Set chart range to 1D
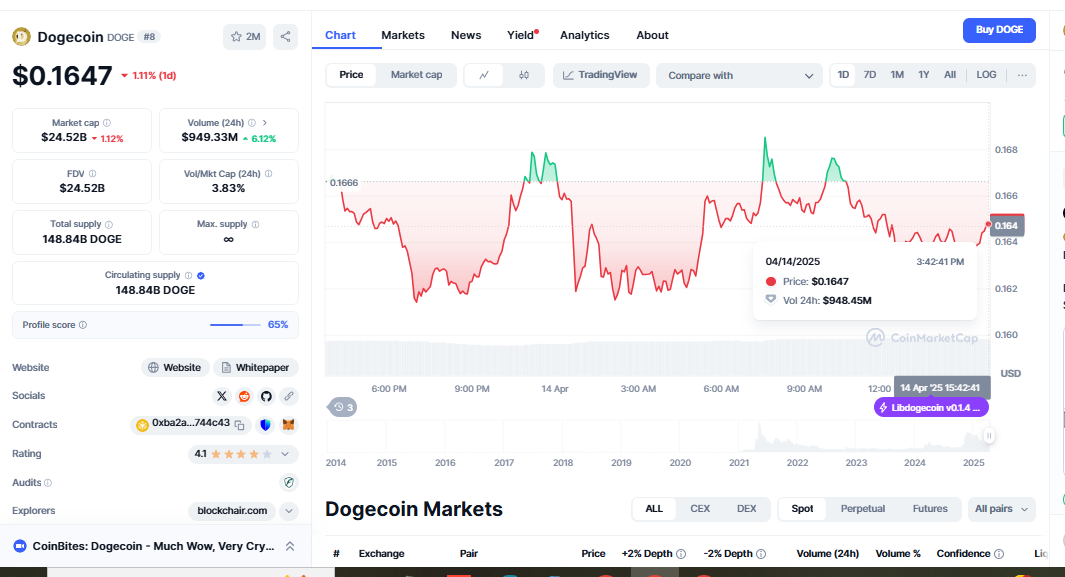 tap(843, 75)
